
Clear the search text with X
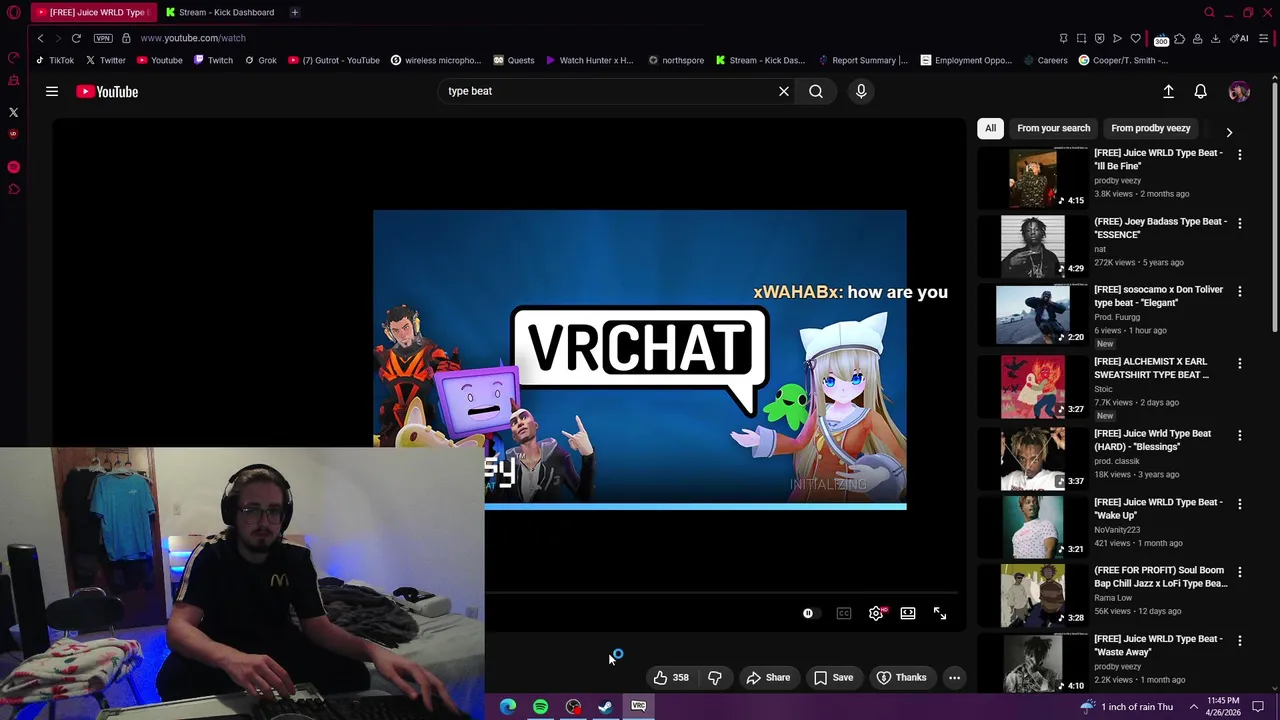click(784, 91)
